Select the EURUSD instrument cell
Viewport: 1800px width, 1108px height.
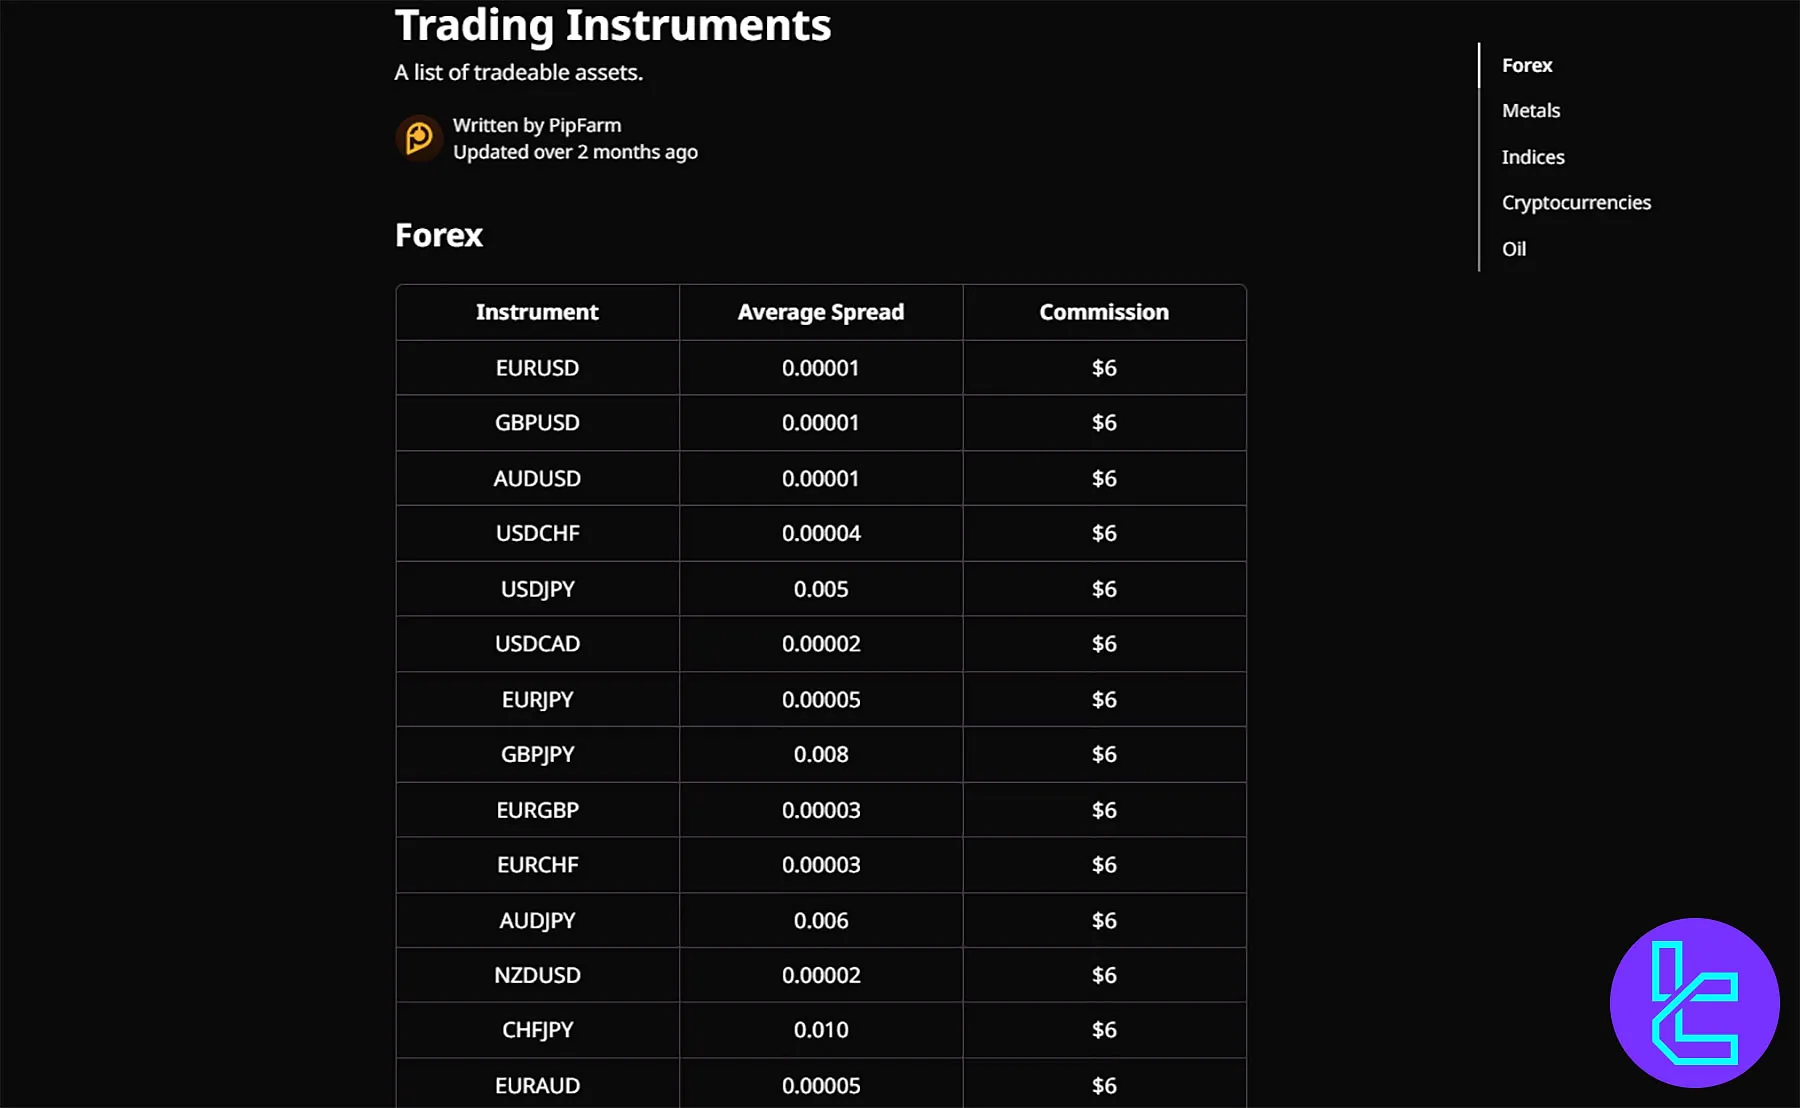[x=537, y=368]
